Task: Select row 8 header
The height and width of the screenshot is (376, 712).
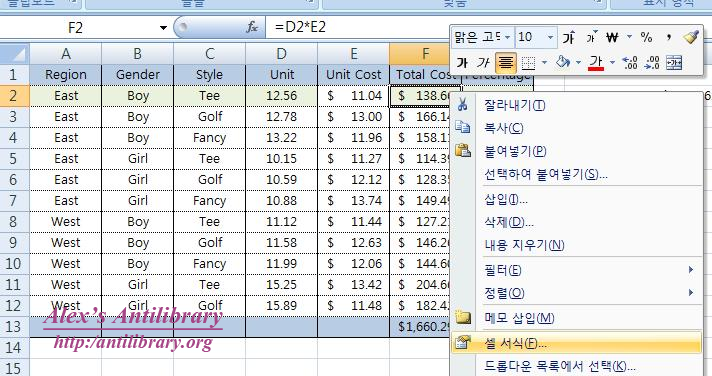Action: [15, 222]
